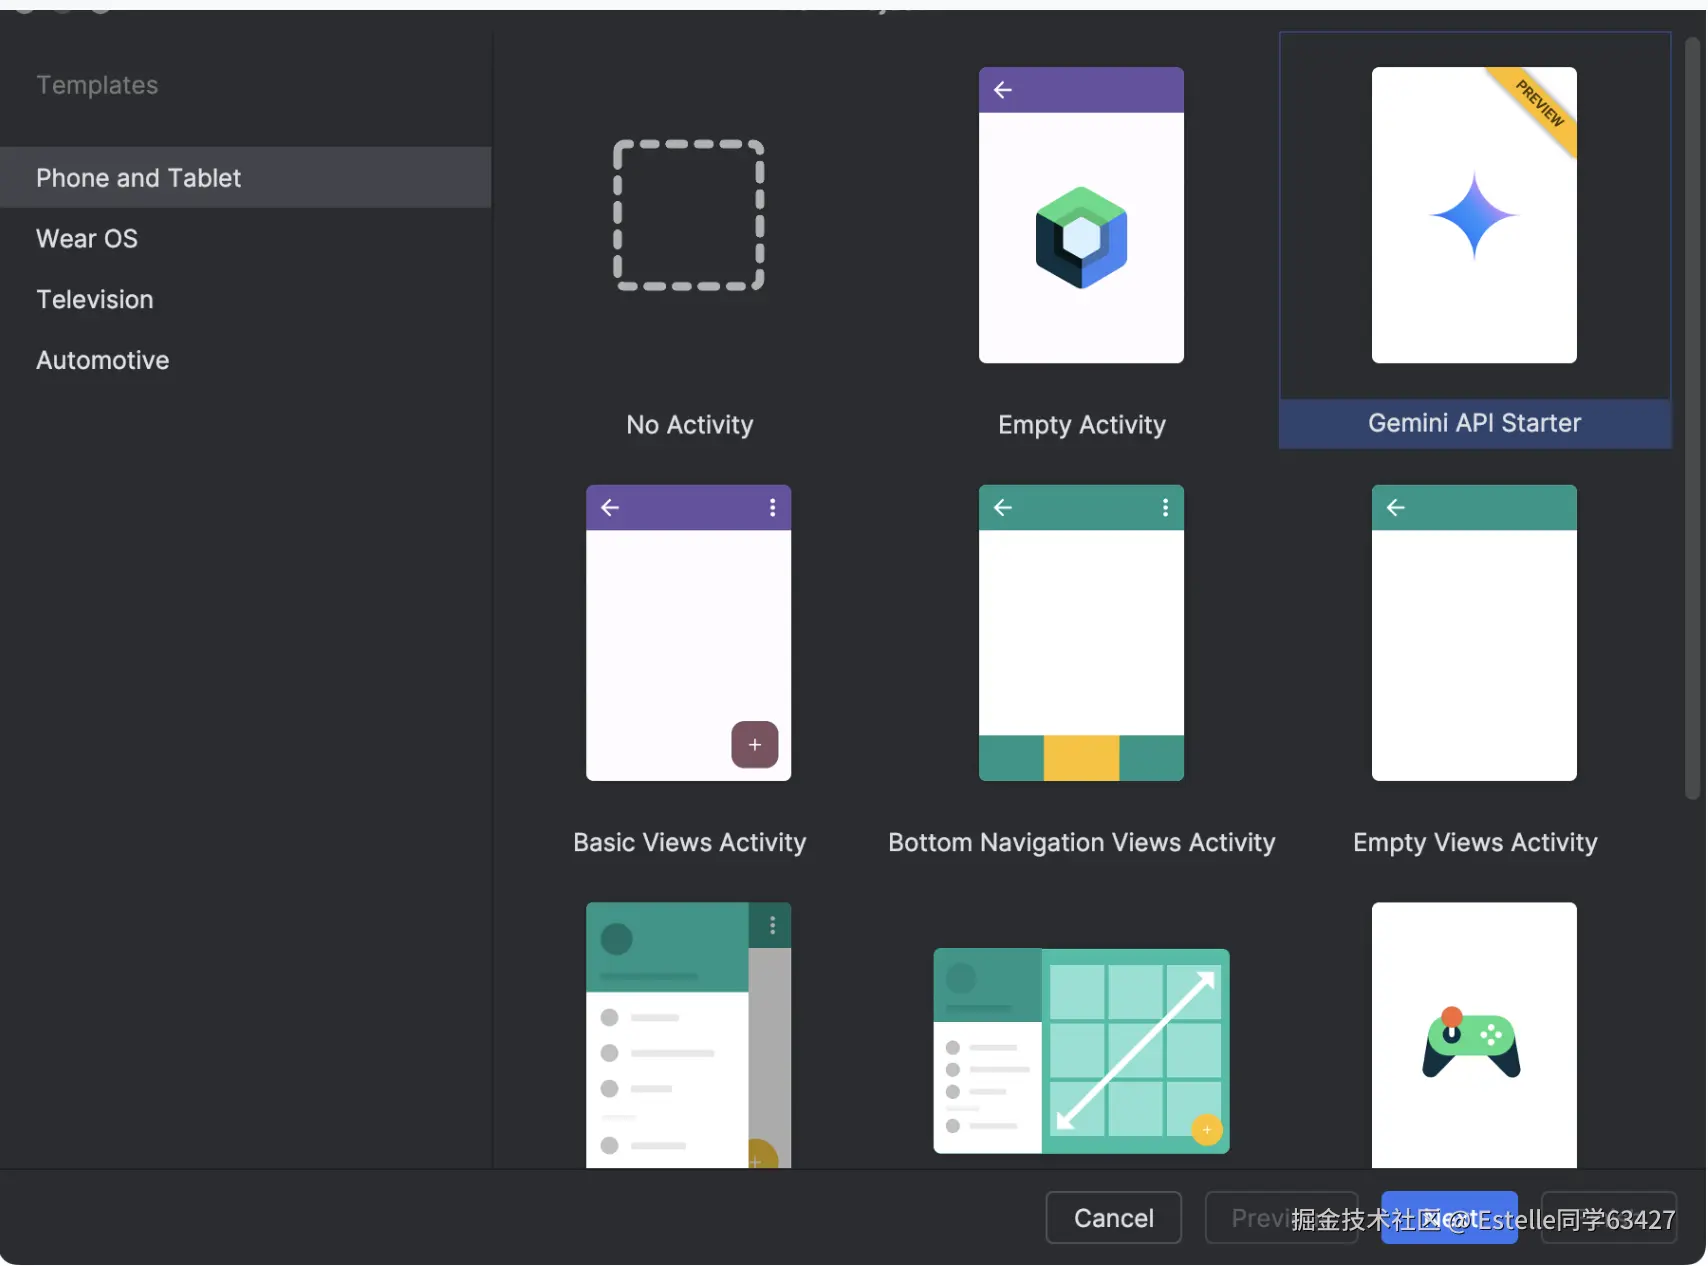The width and height of the screenshot is (1708, 1266).
Task: Go back with the Previous button
Action: point(1281,1218)
